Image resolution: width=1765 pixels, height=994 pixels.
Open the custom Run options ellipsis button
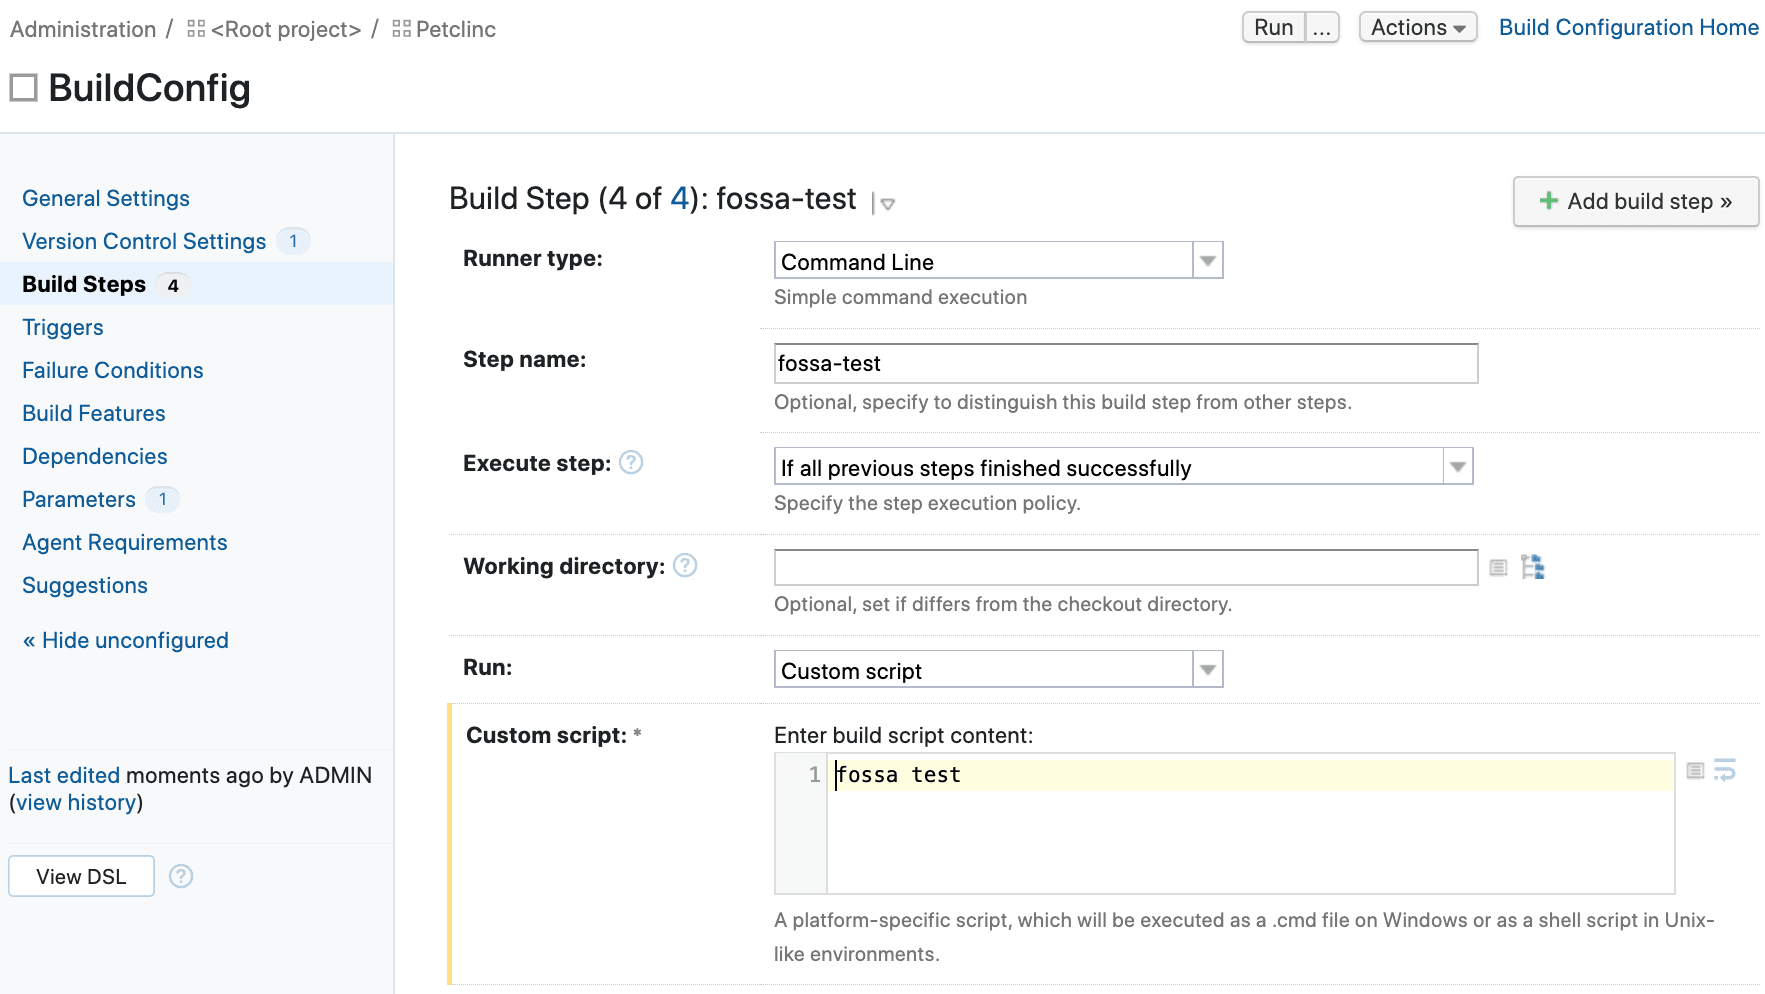(1322, 27)
